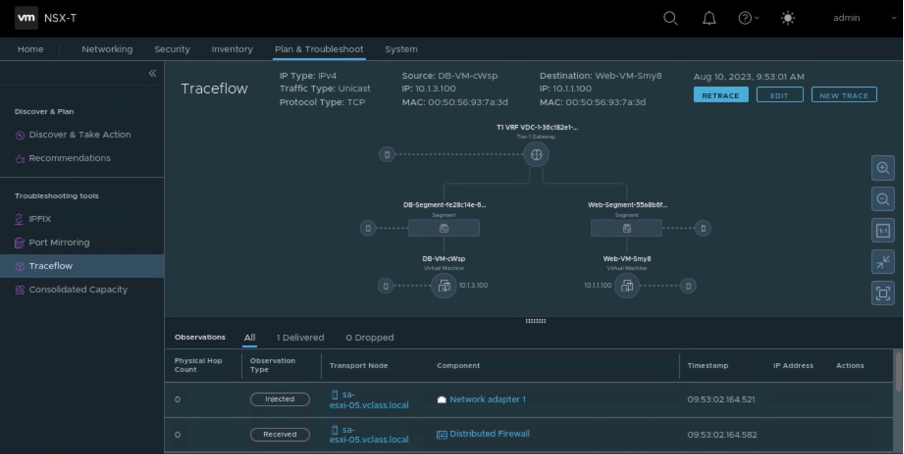Click the panel resize handle above Observations

[535, 321]
